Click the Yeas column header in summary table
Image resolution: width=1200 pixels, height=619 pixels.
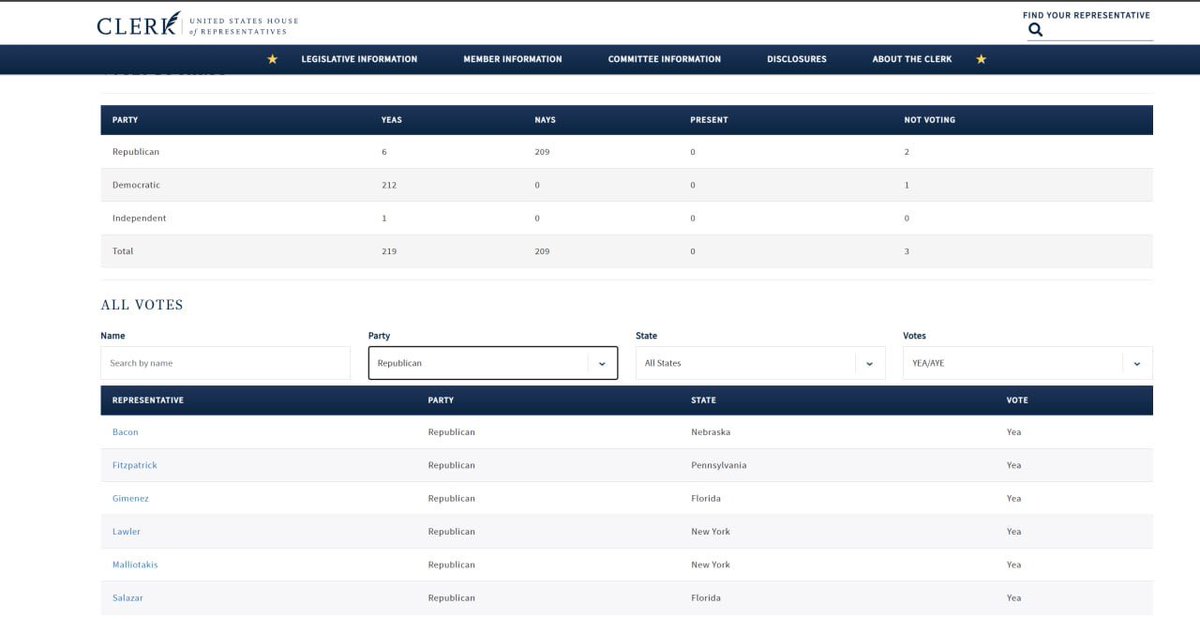pos(392,120)
